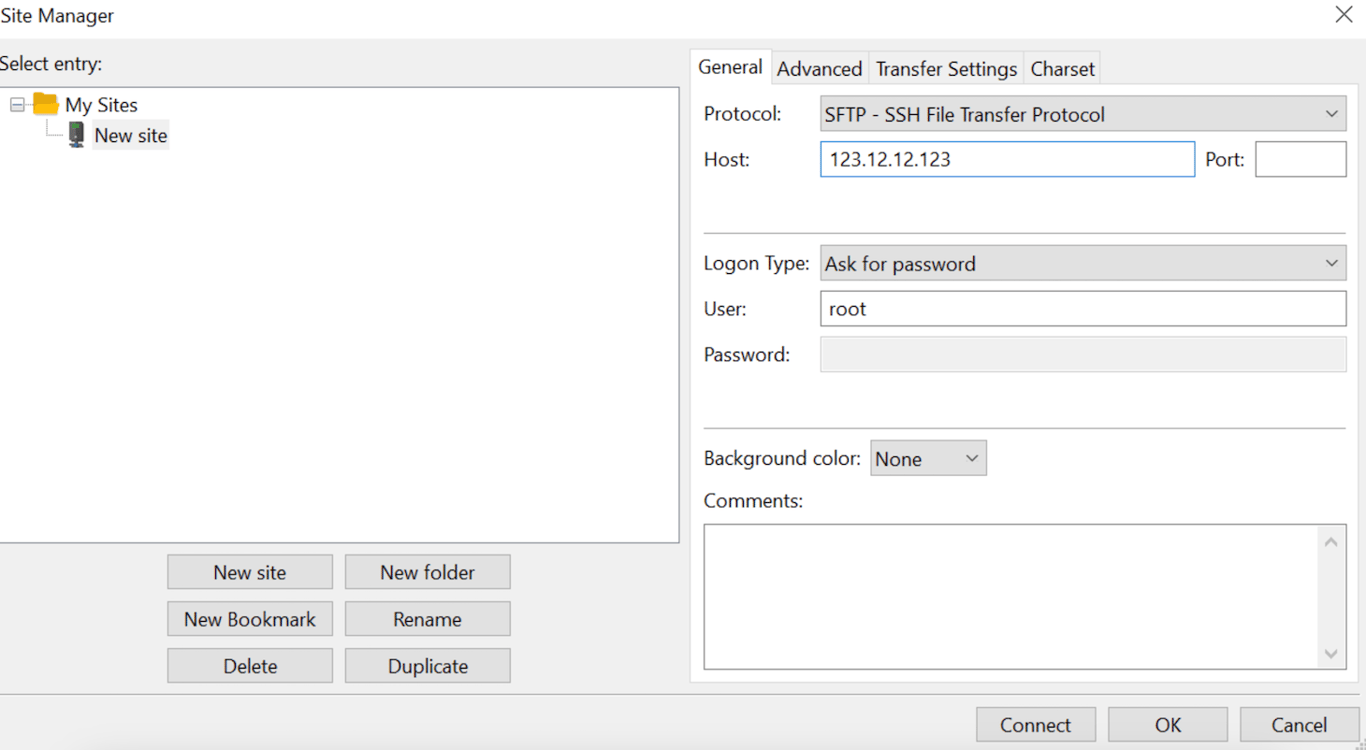Open the Logon Type dropdown
This screenshot has height=750, width=1366.
point(1332,263)
